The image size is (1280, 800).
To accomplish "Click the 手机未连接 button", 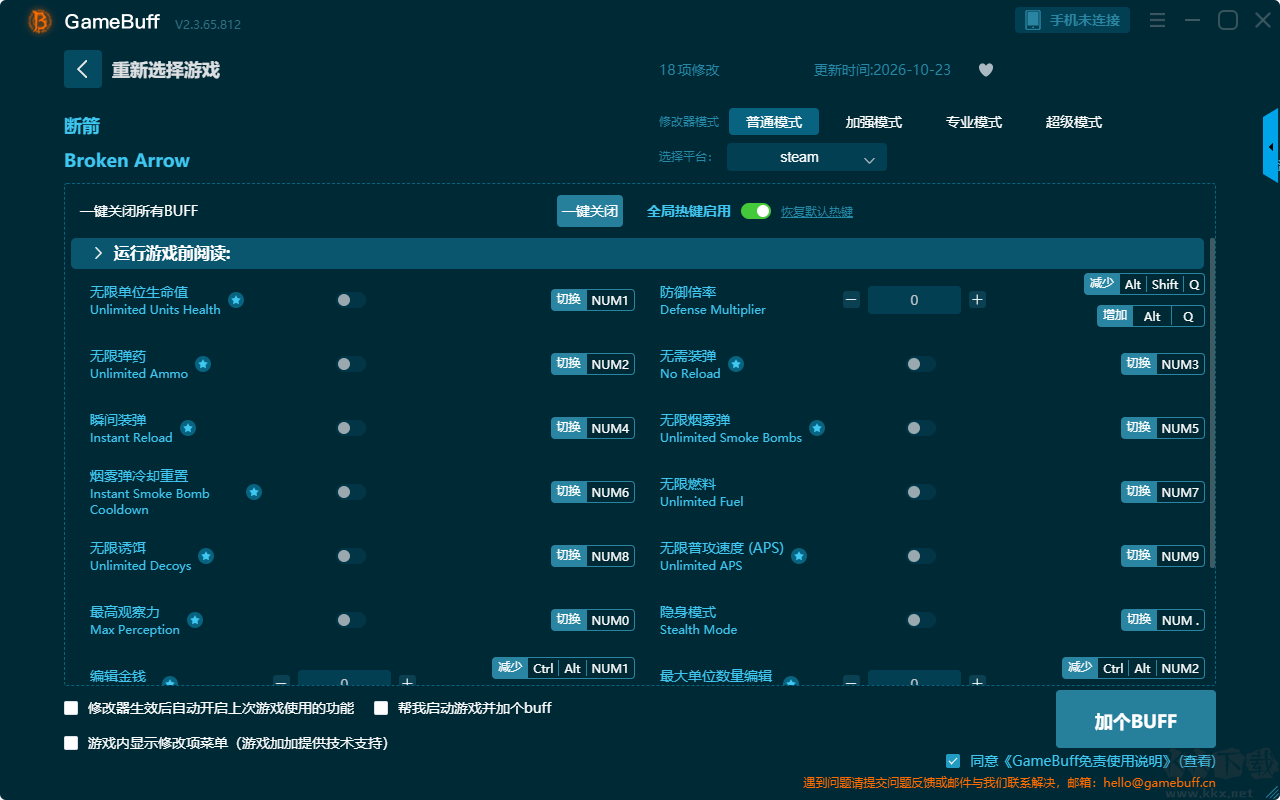I will [x=1073, y=20].
